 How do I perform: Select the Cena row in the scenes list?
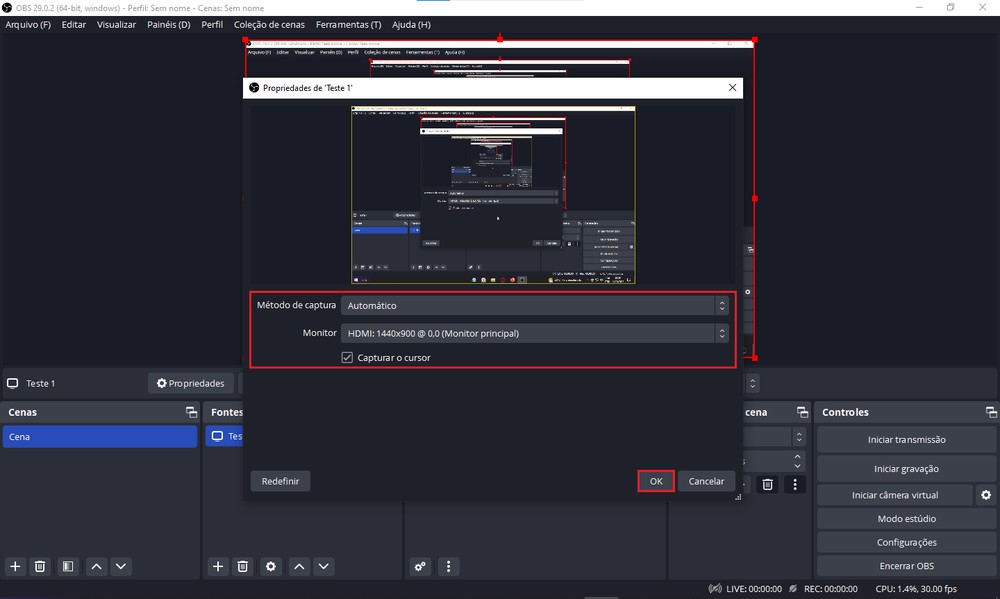100,437
